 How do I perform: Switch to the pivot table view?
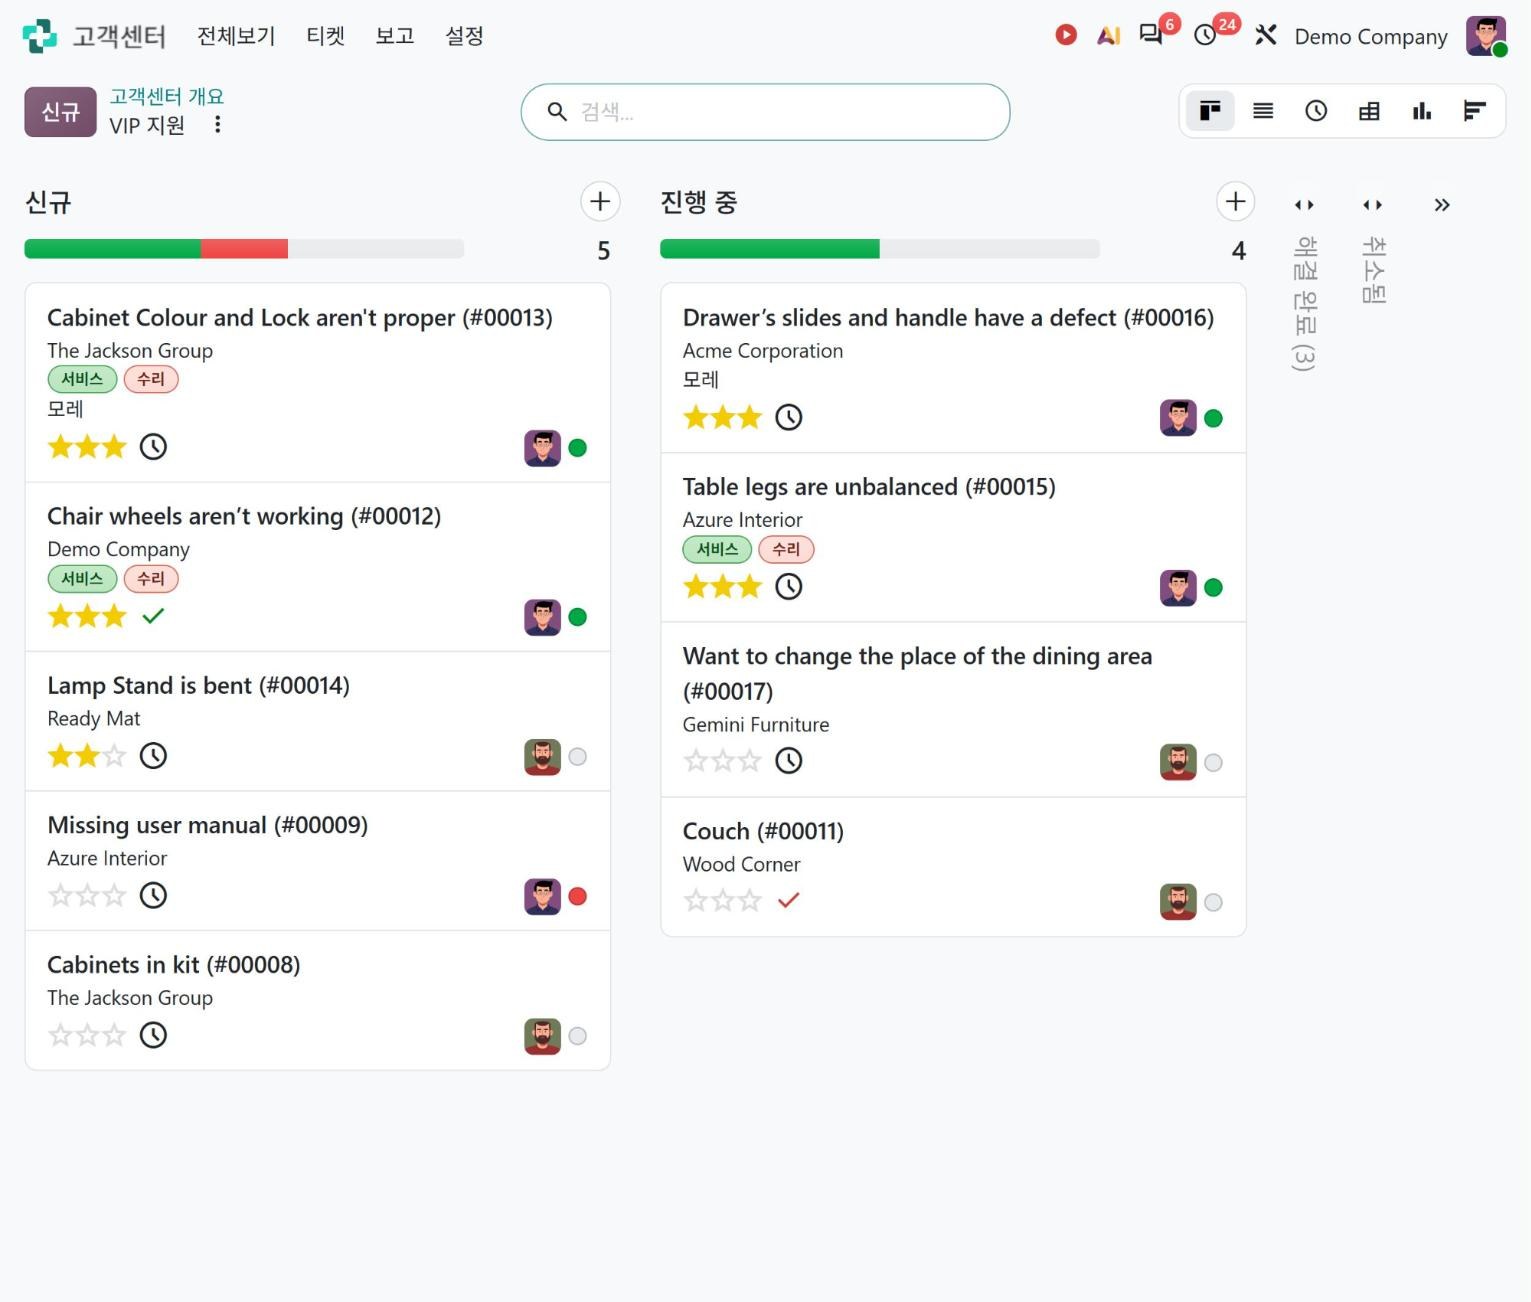coord(1369,111)
